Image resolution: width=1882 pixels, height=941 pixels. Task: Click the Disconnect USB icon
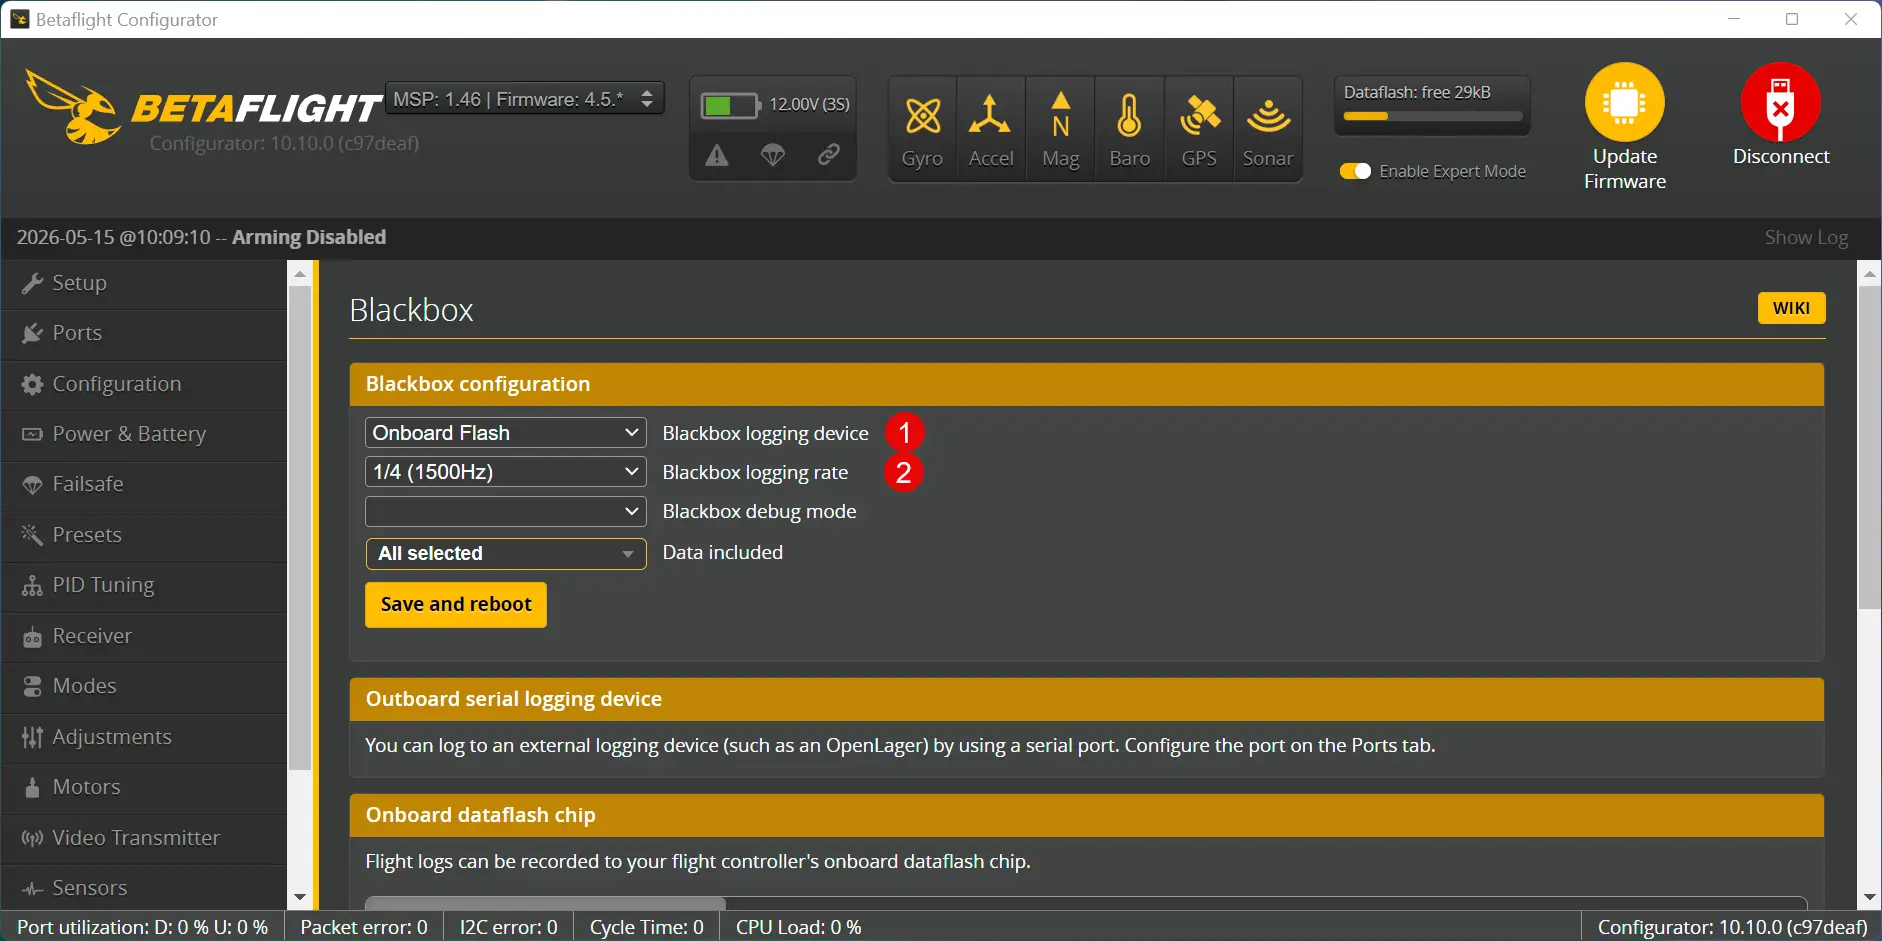coord(1780,102)
